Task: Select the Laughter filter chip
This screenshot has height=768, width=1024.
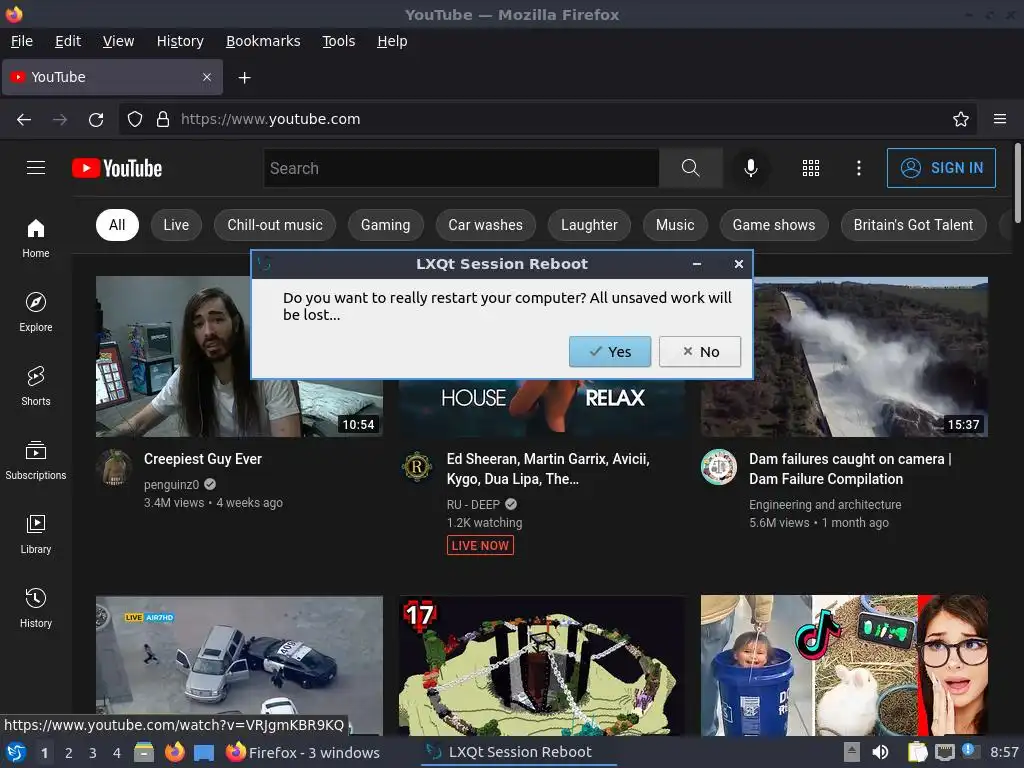Action: (589, 225)
